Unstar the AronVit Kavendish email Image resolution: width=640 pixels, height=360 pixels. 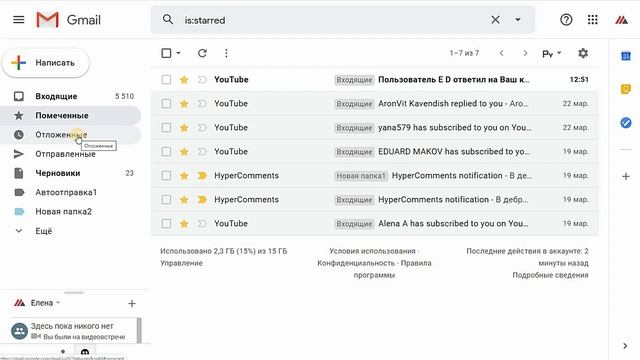(x=184, y=104)
